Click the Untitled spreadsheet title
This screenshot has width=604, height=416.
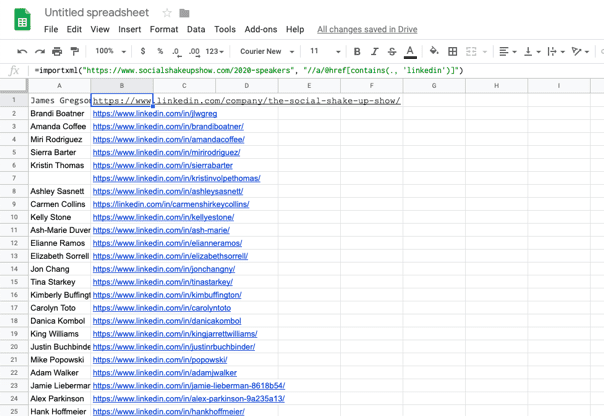(x=96, y=13)
